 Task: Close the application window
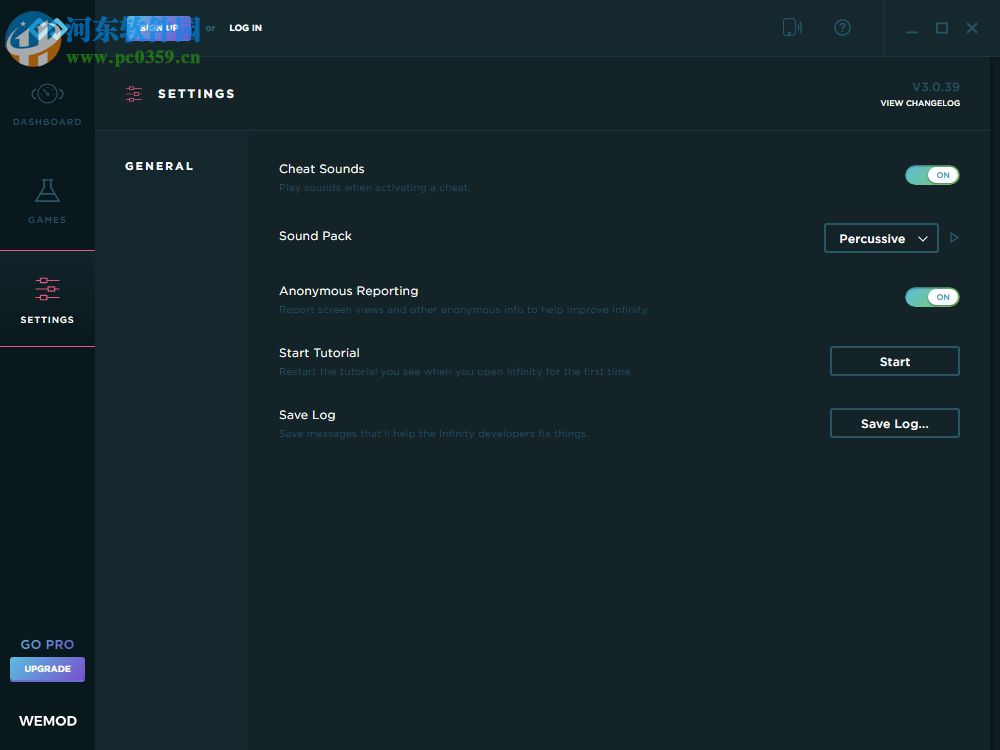(x=972, y=28)
